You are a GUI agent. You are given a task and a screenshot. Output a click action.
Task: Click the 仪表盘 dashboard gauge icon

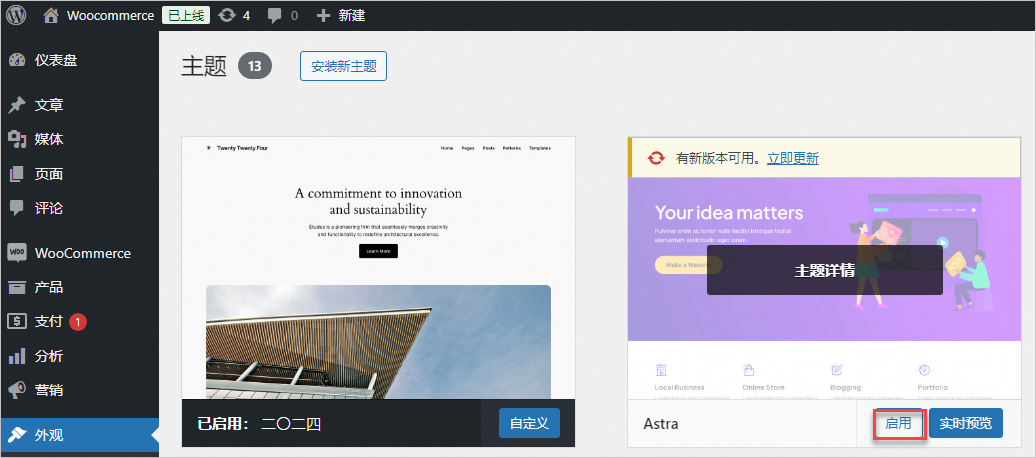click(x=17, y=60)
